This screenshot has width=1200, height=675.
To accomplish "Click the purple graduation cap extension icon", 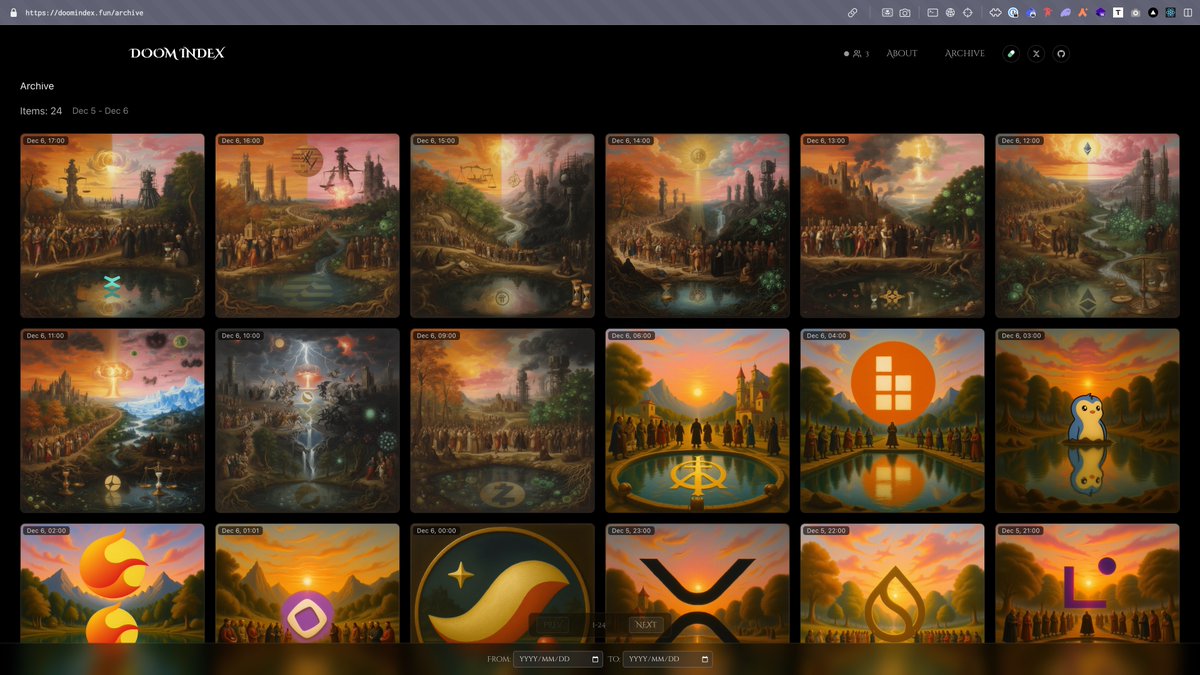I will [x=1101, y=13].
